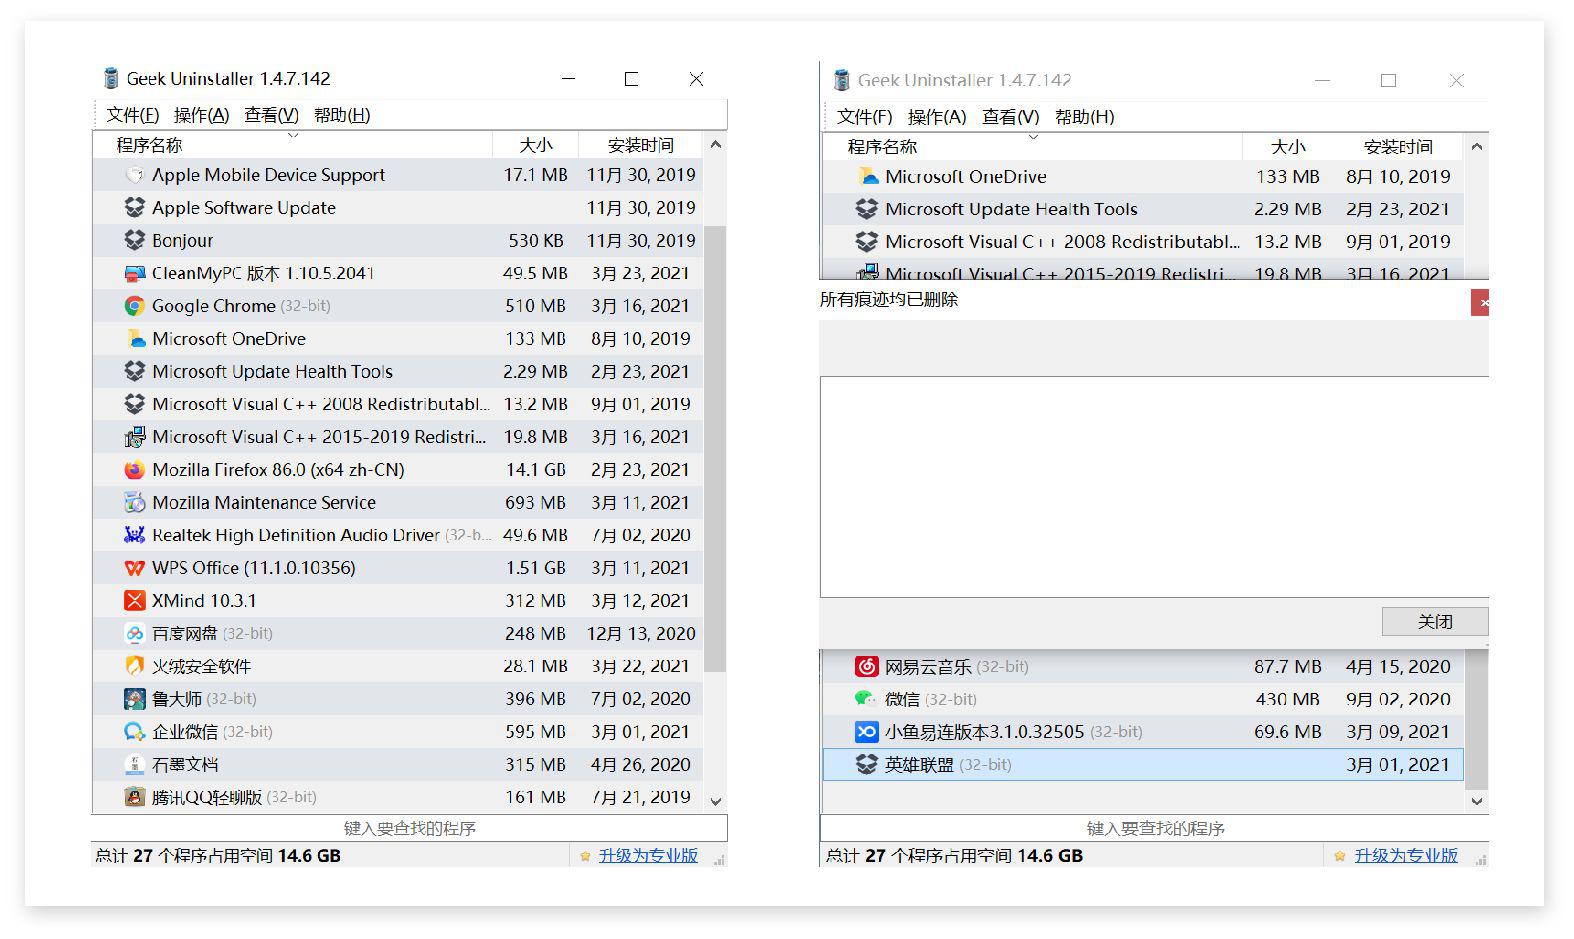
Task: Click 关闭 button in the traces-removed dialog
Action: 1435,622
